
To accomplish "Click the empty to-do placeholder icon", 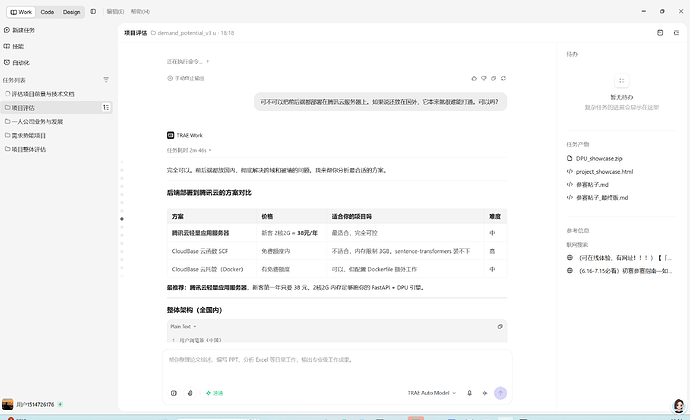I will tap(622, 81).
